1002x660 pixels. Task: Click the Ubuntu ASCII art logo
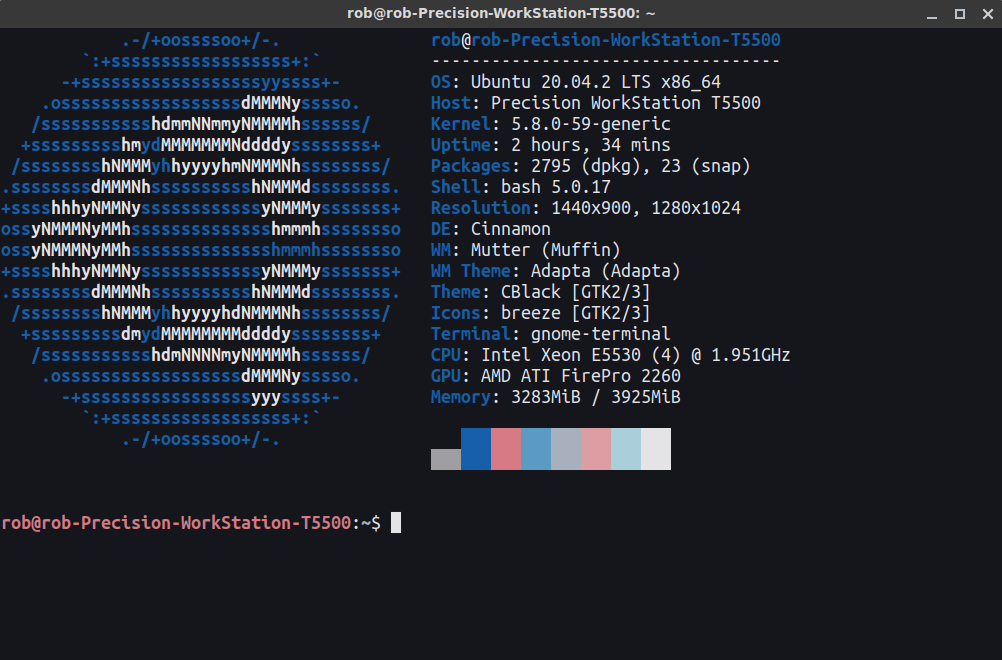200,240
